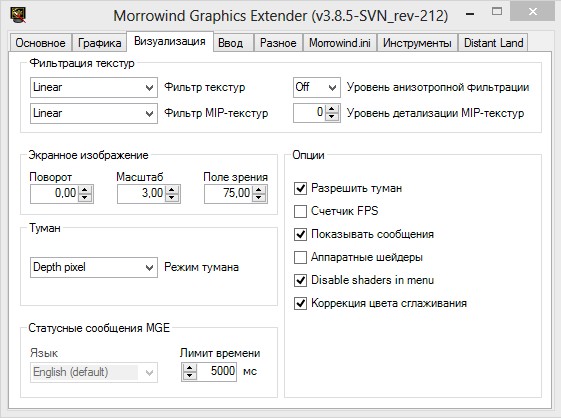
Task: Uncheck Коррекция цвета сглаживания
Action: pos(300,303)
